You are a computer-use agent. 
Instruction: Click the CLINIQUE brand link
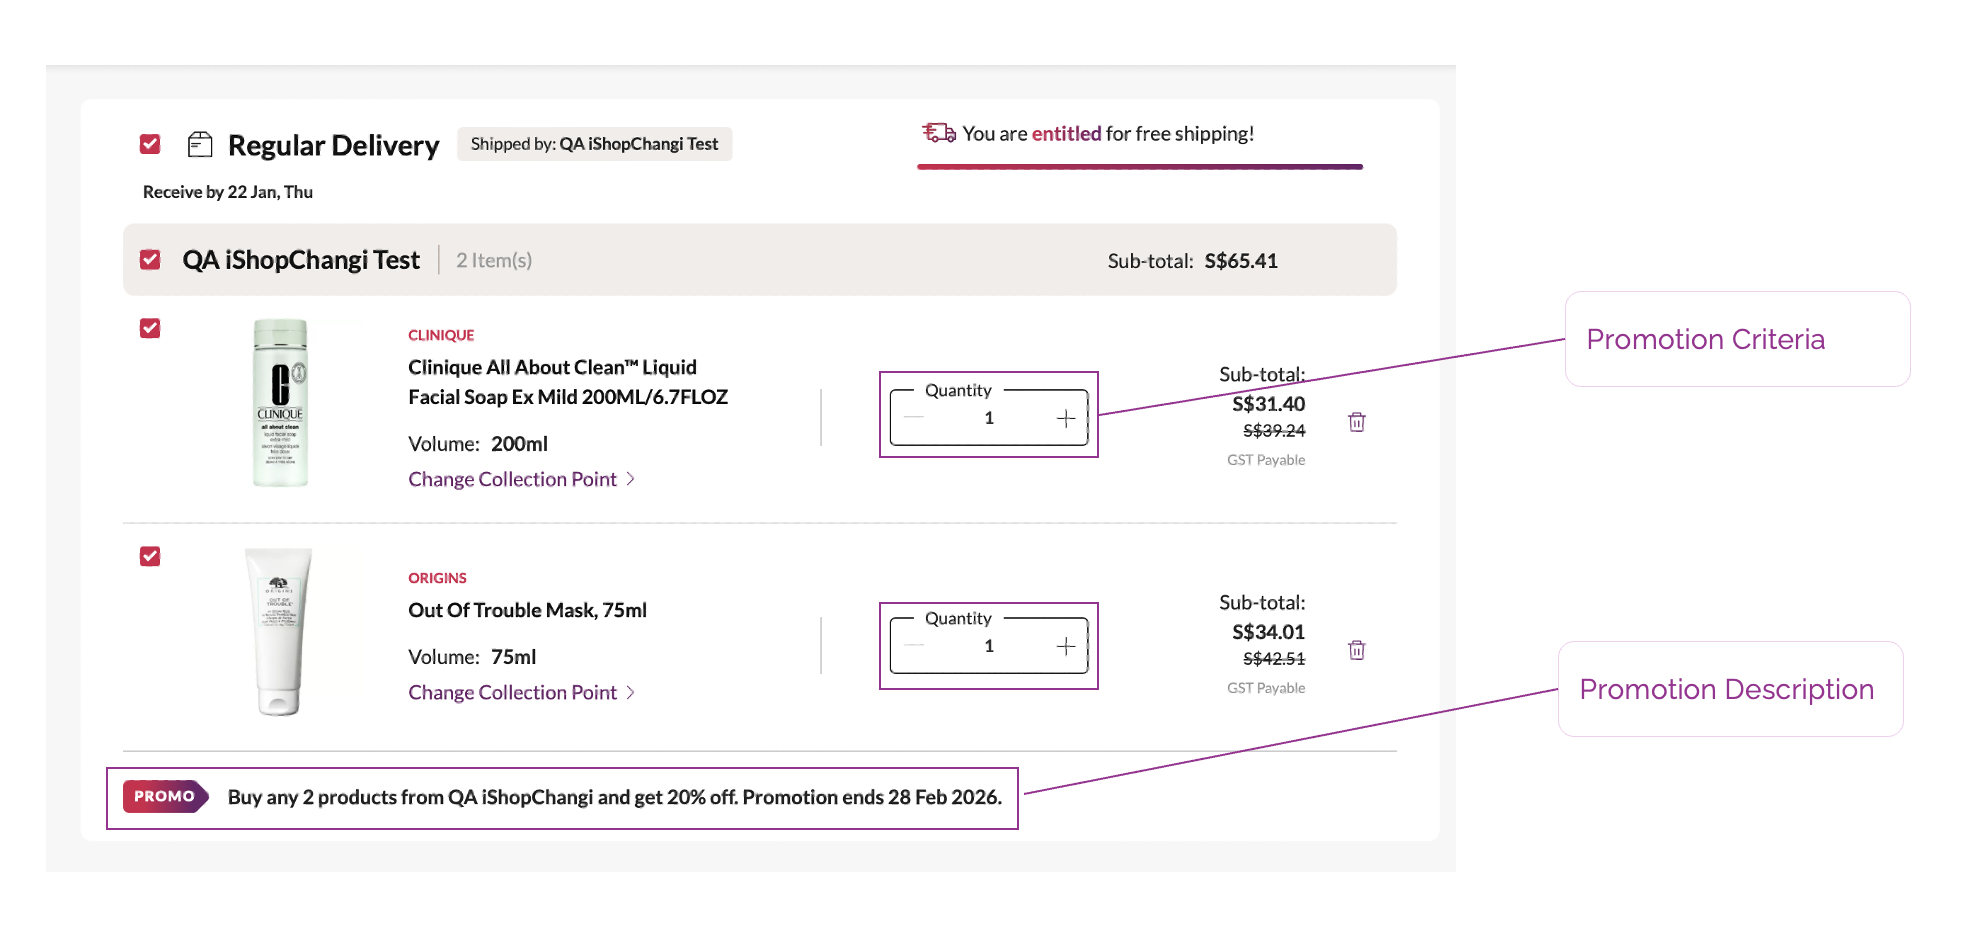pos(441,335)
